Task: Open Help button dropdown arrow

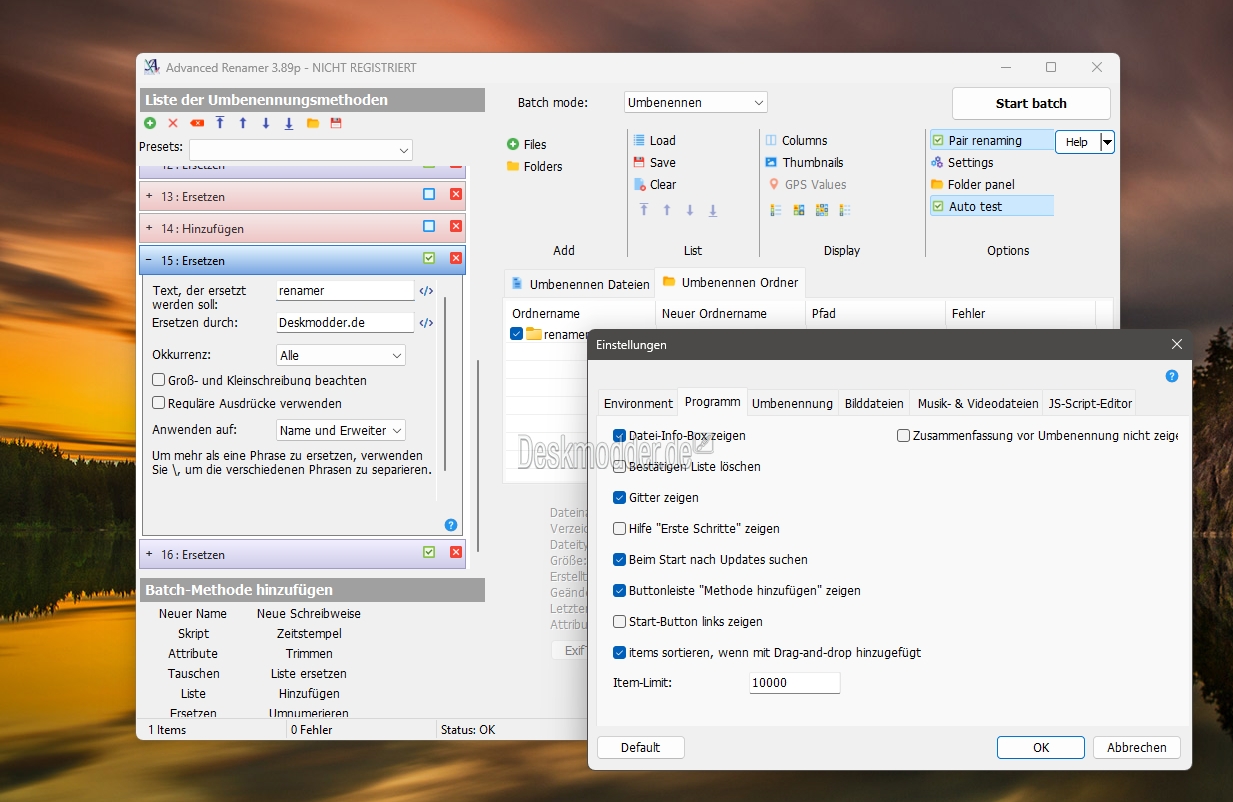Action: tap(1107, 142)
